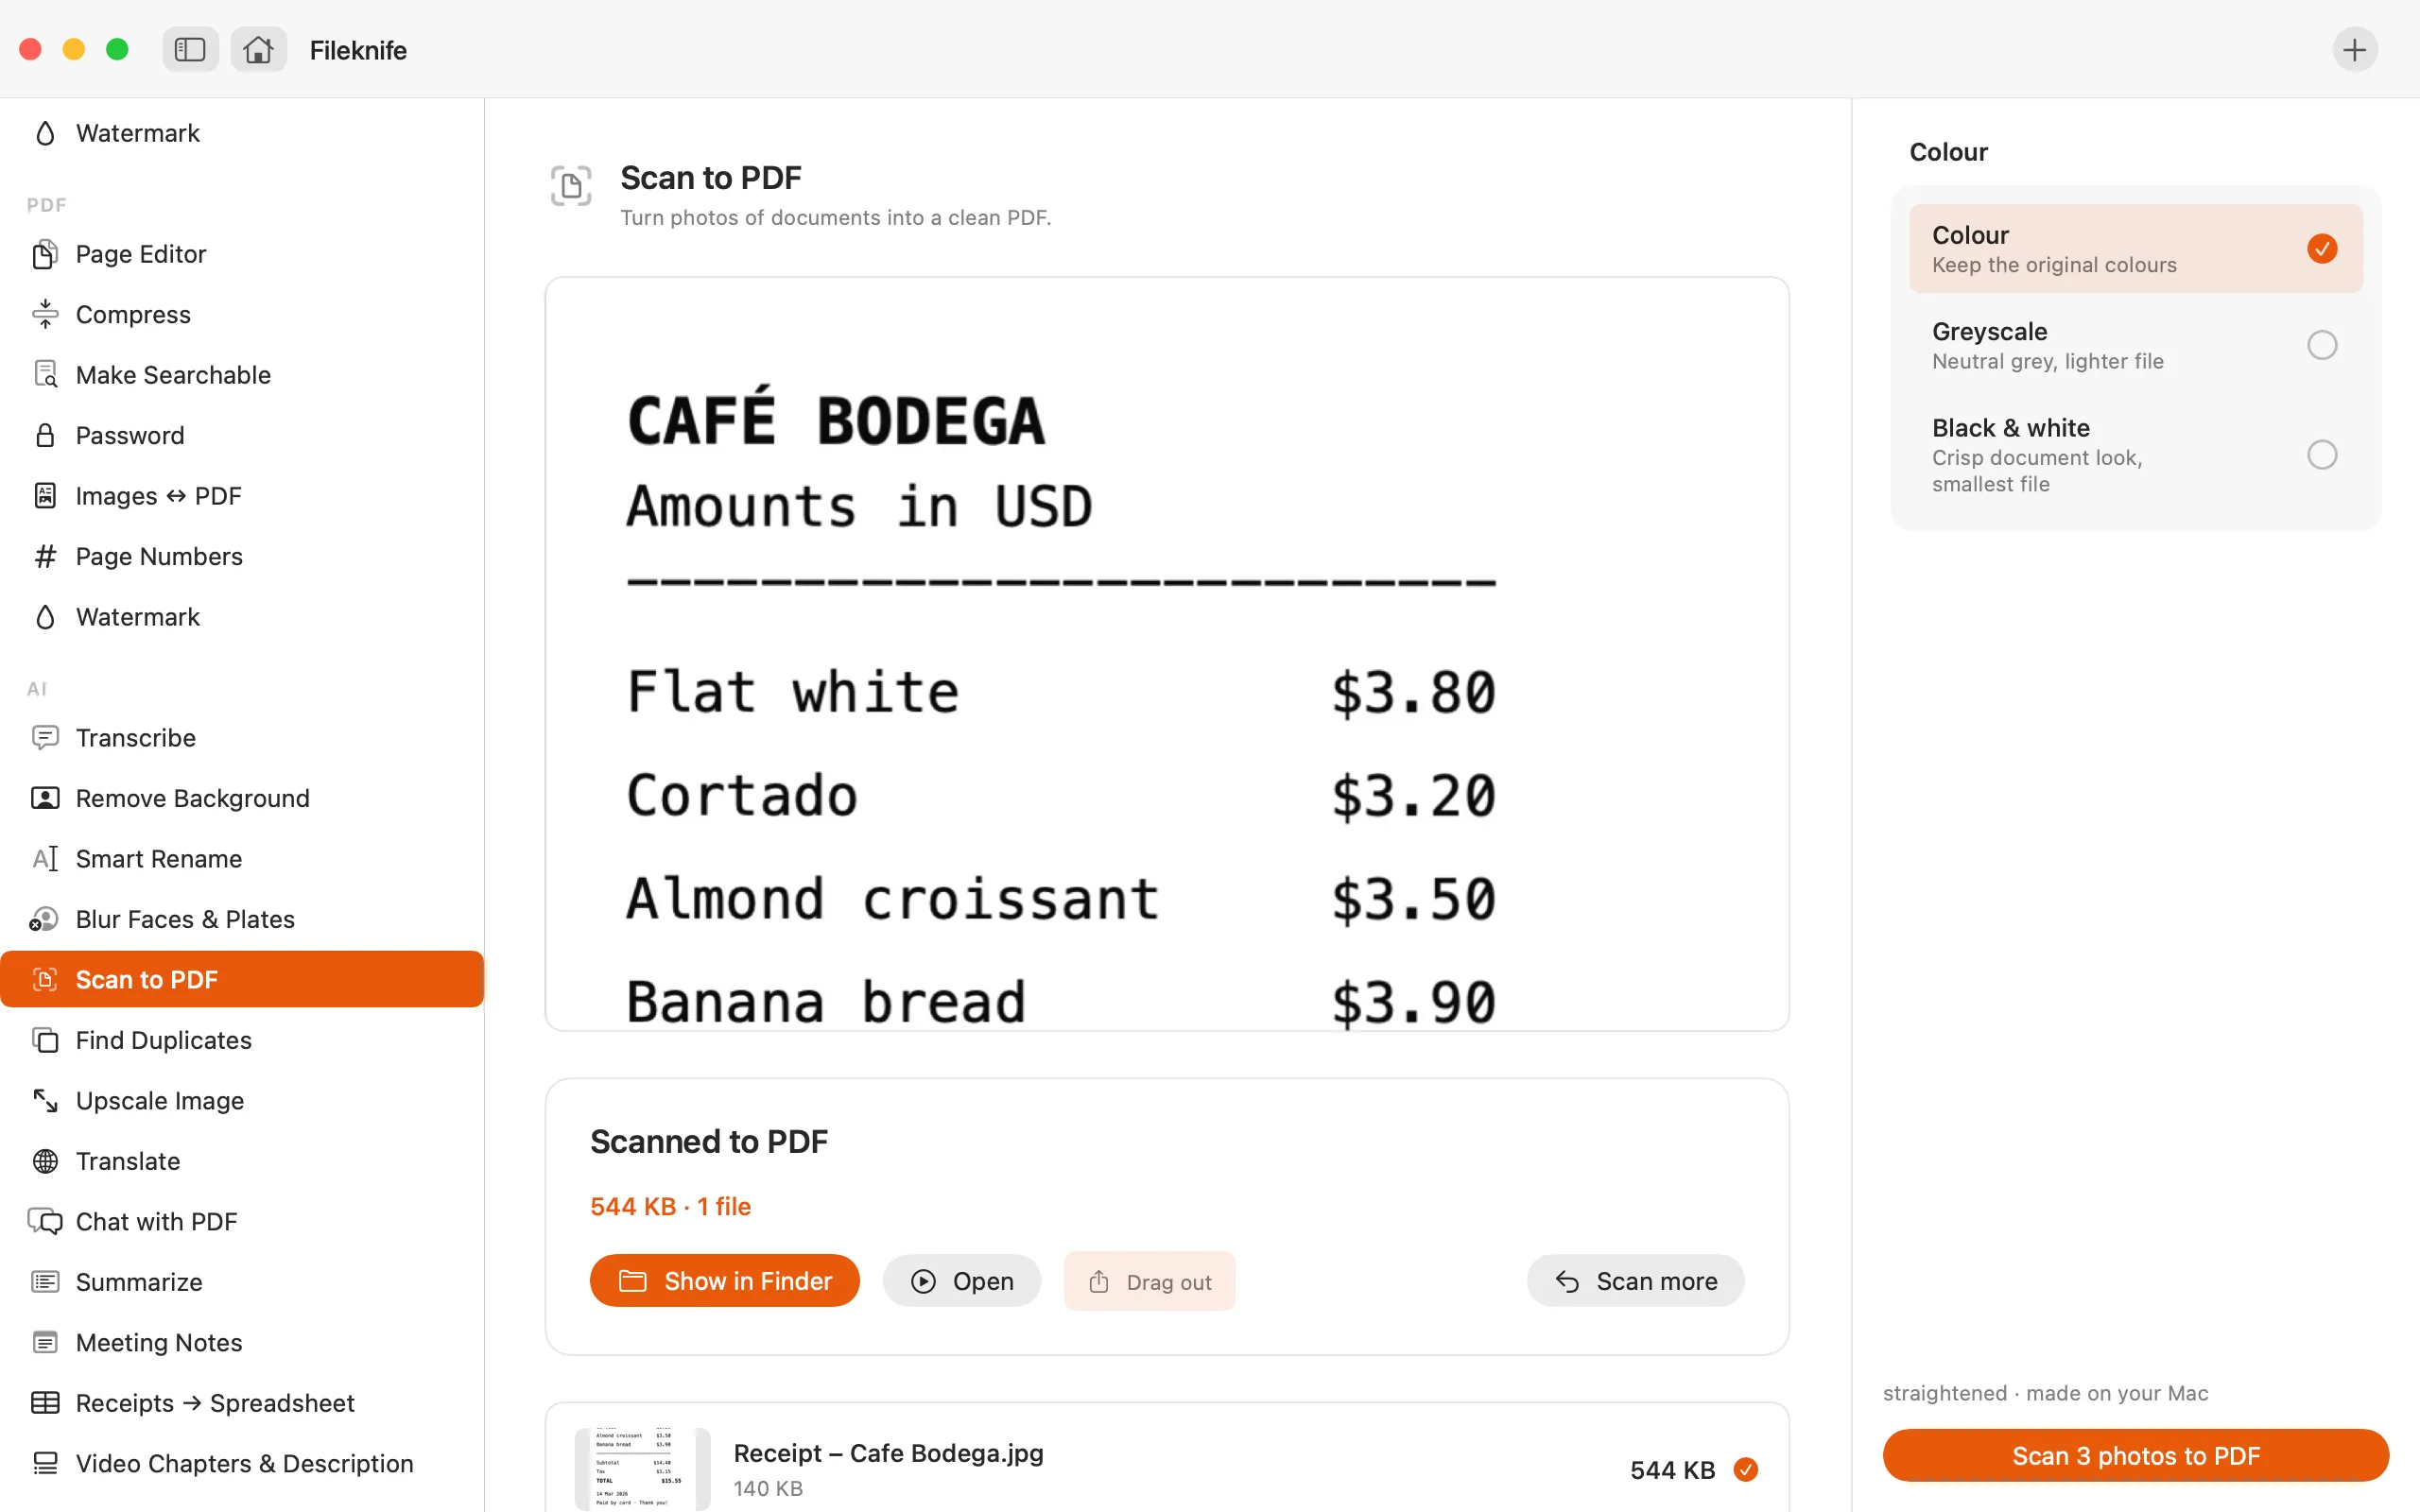Toggle checkmark for Receipt – Cafe Bodega.jpg

pos(1746,1469)
